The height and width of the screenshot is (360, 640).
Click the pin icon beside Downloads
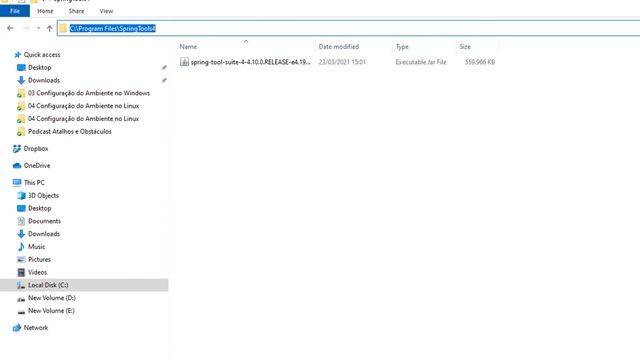pos(164,80)
